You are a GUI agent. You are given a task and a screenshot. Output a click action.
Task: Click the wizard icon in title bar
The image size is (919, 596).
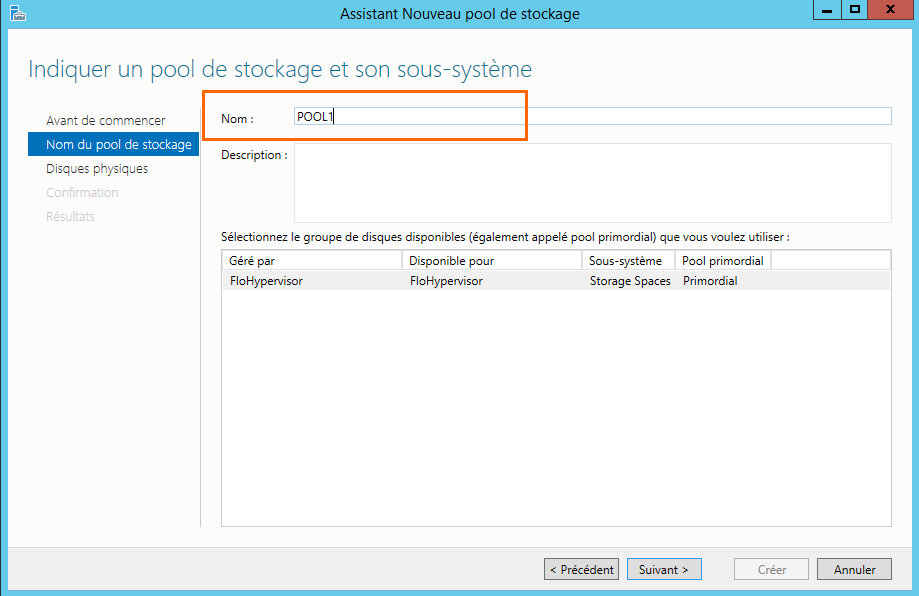click(x=17, y=13)
